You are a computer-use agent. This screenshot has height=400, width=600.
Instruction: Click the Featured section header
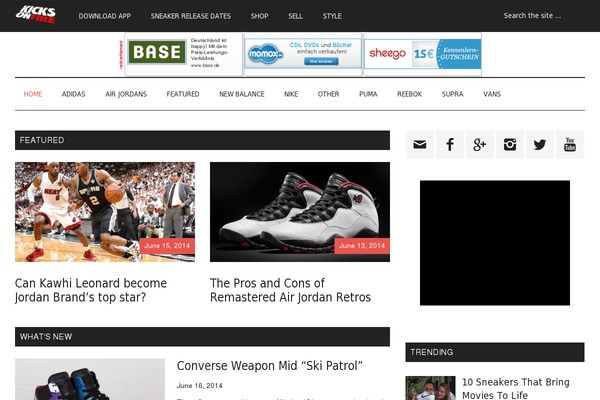pyautogui.click(x=202, y=140)
